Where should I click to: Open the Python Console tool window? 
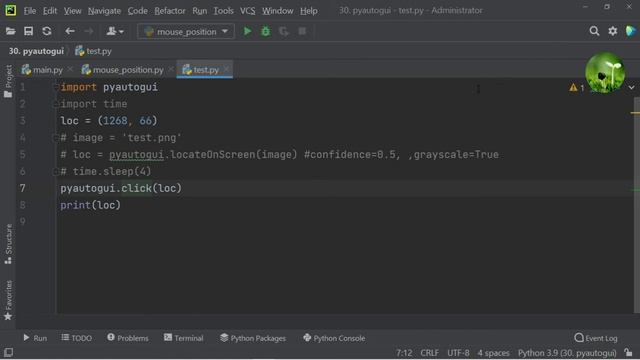pyautogui.click(x=334, y=338)
